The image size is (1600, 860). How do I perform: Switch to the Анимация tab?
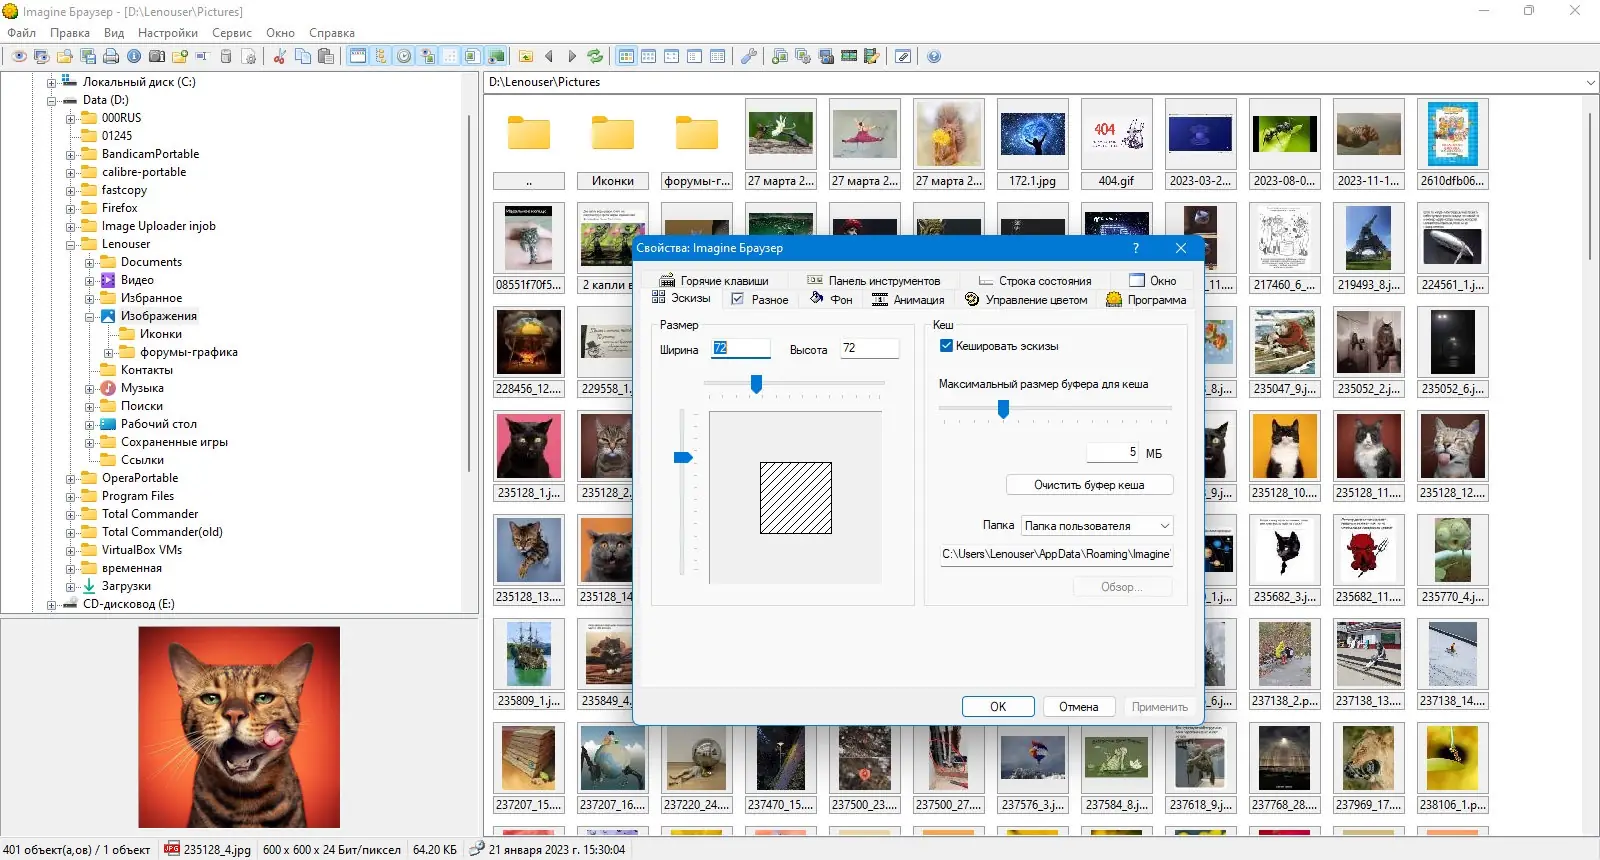coord(908,300)
